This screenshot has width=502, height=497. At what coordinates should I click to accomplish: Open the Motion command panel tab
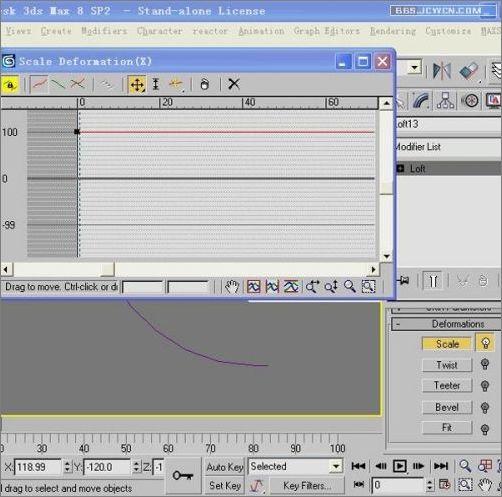[x=470, y=101]
